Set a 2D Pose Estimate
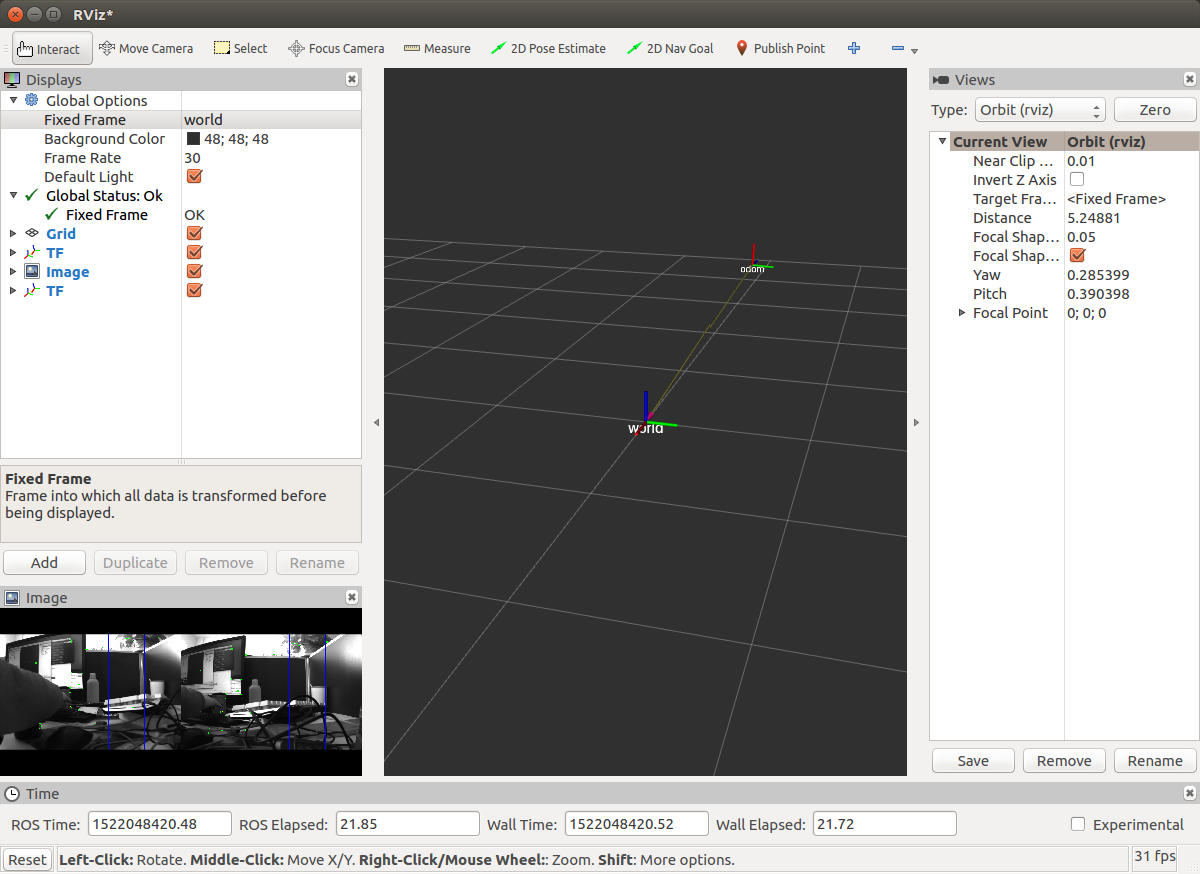 [x=548, y=47]
